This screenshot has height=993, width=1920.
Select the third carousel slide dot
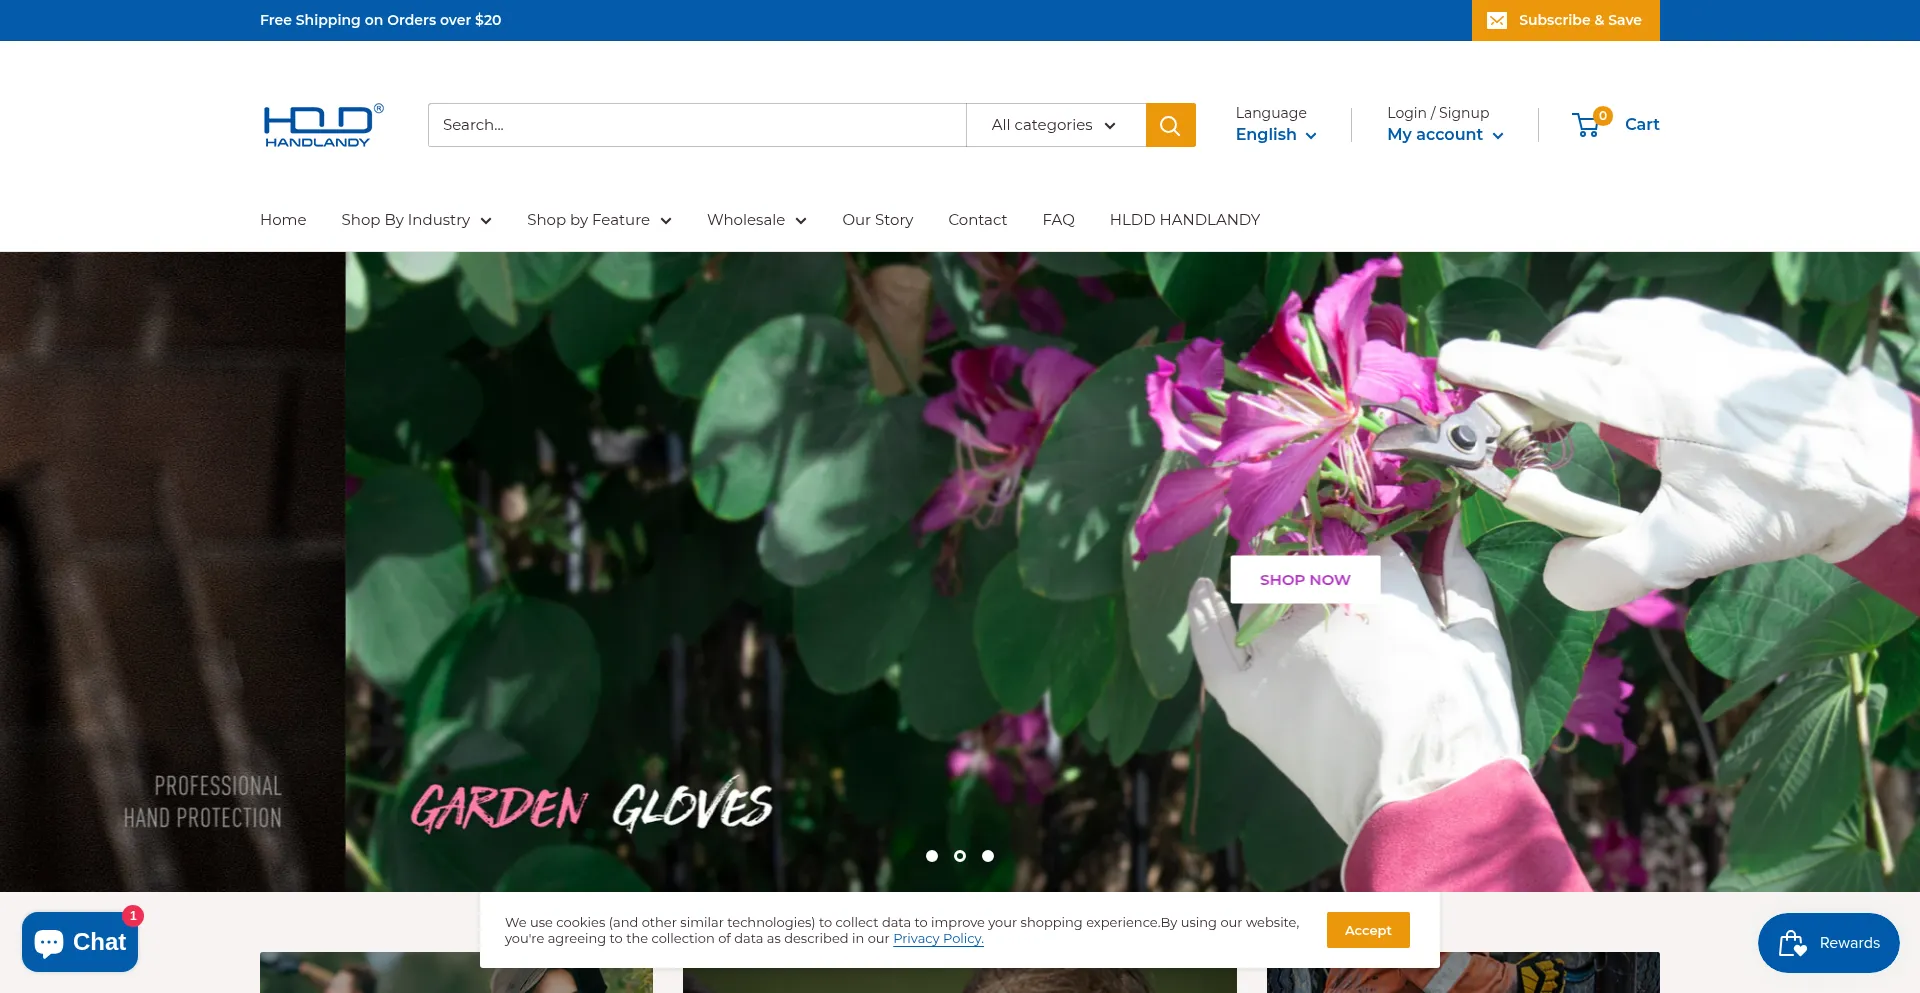(988, 856)
